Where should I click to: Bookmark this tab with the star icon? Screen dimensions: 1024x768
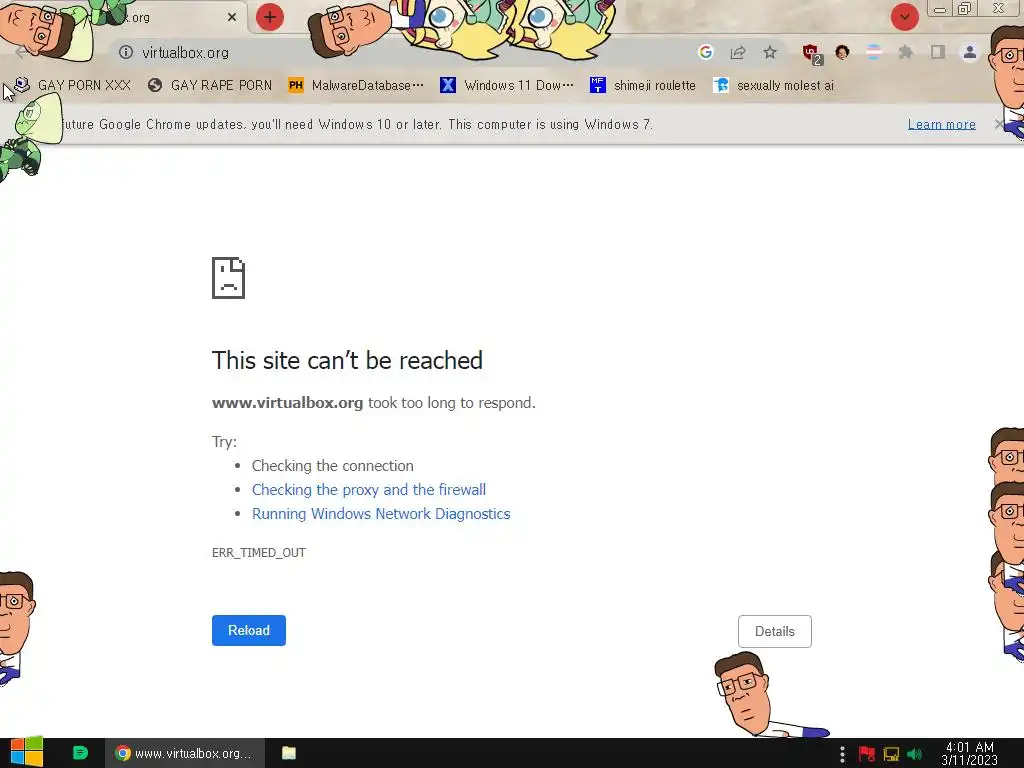[x=770, y=52]
